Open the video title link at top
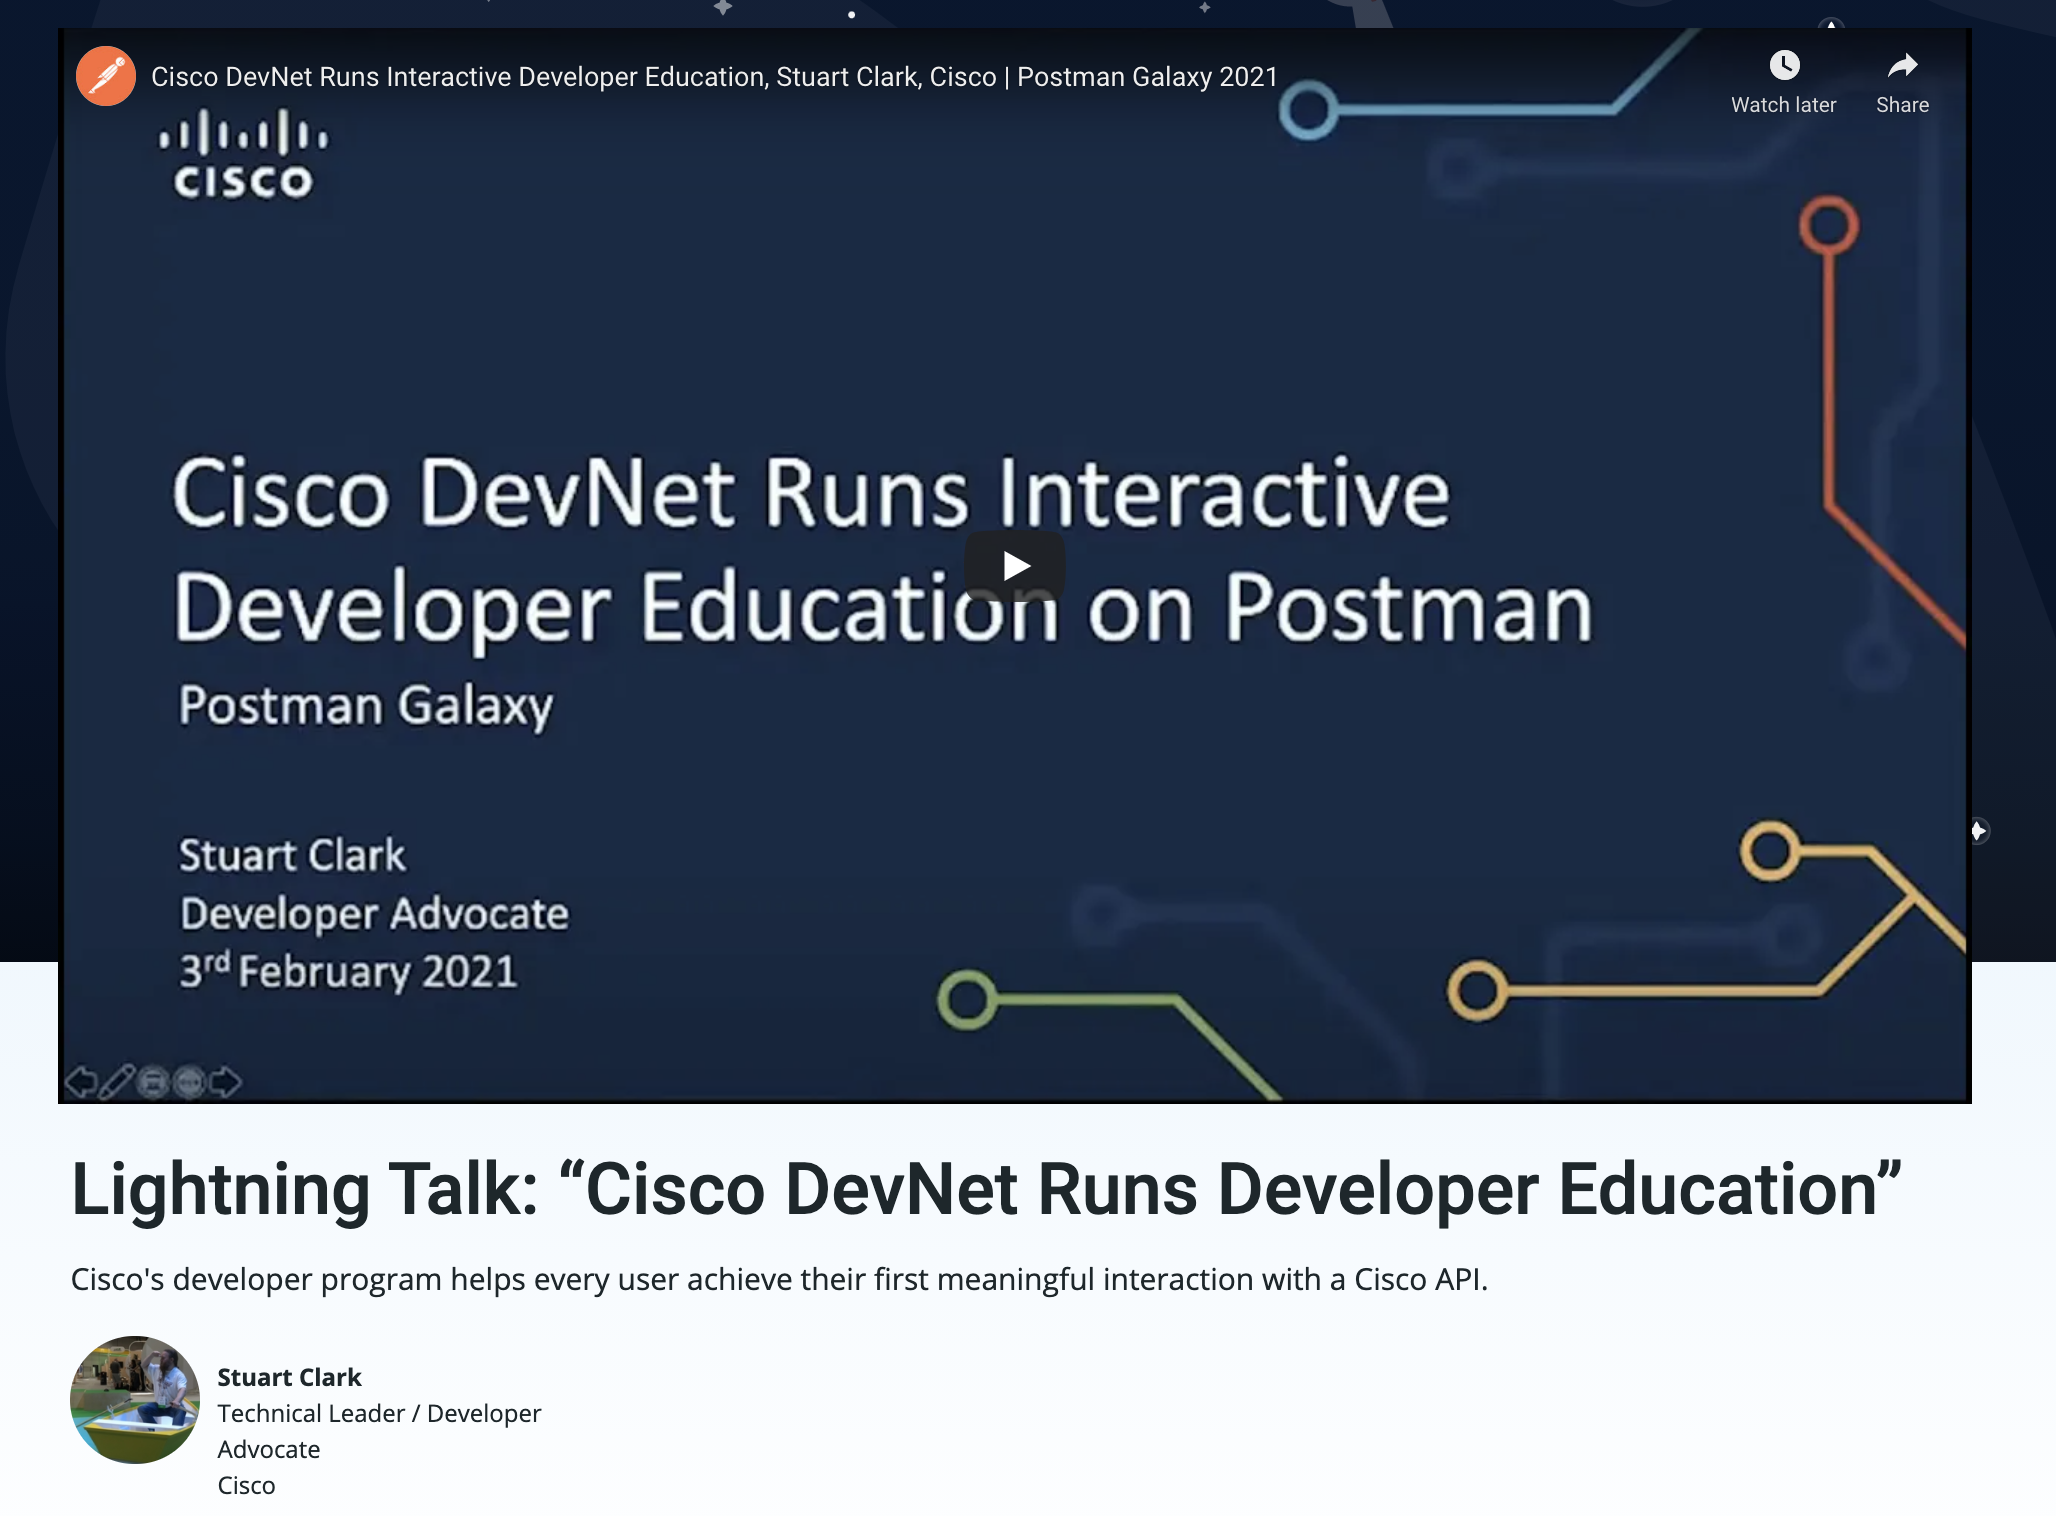Viewport: 2056px width, 1516px height. (x=714, y=77)
